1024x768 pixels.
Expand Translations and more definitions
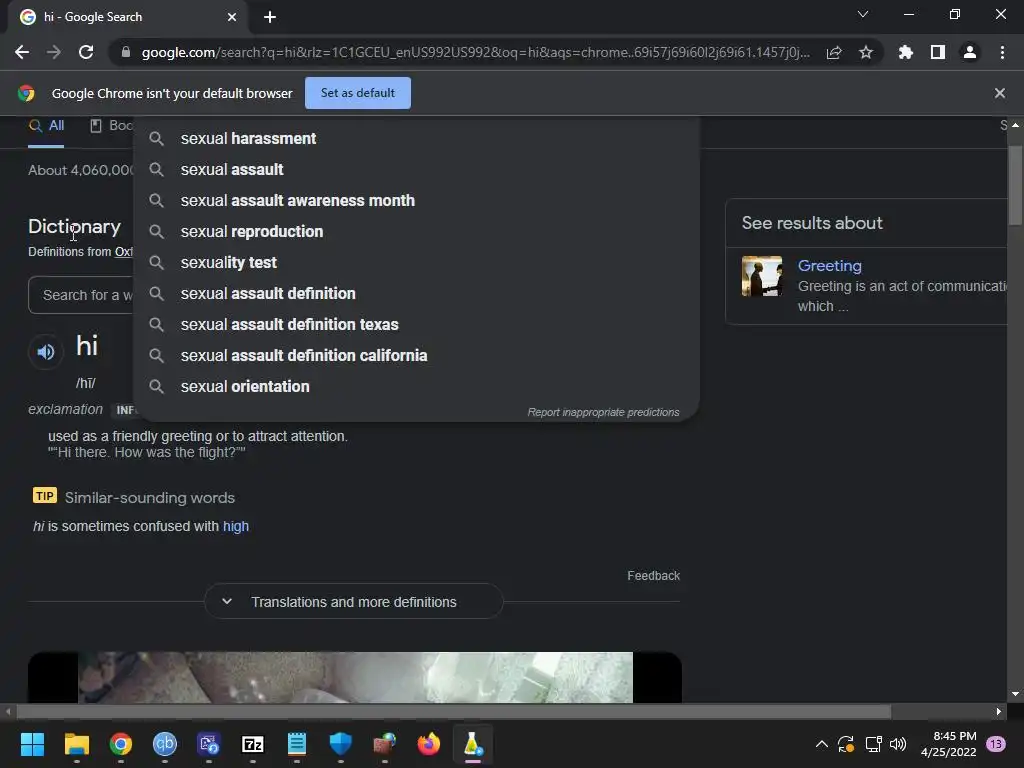coord(354,601)
